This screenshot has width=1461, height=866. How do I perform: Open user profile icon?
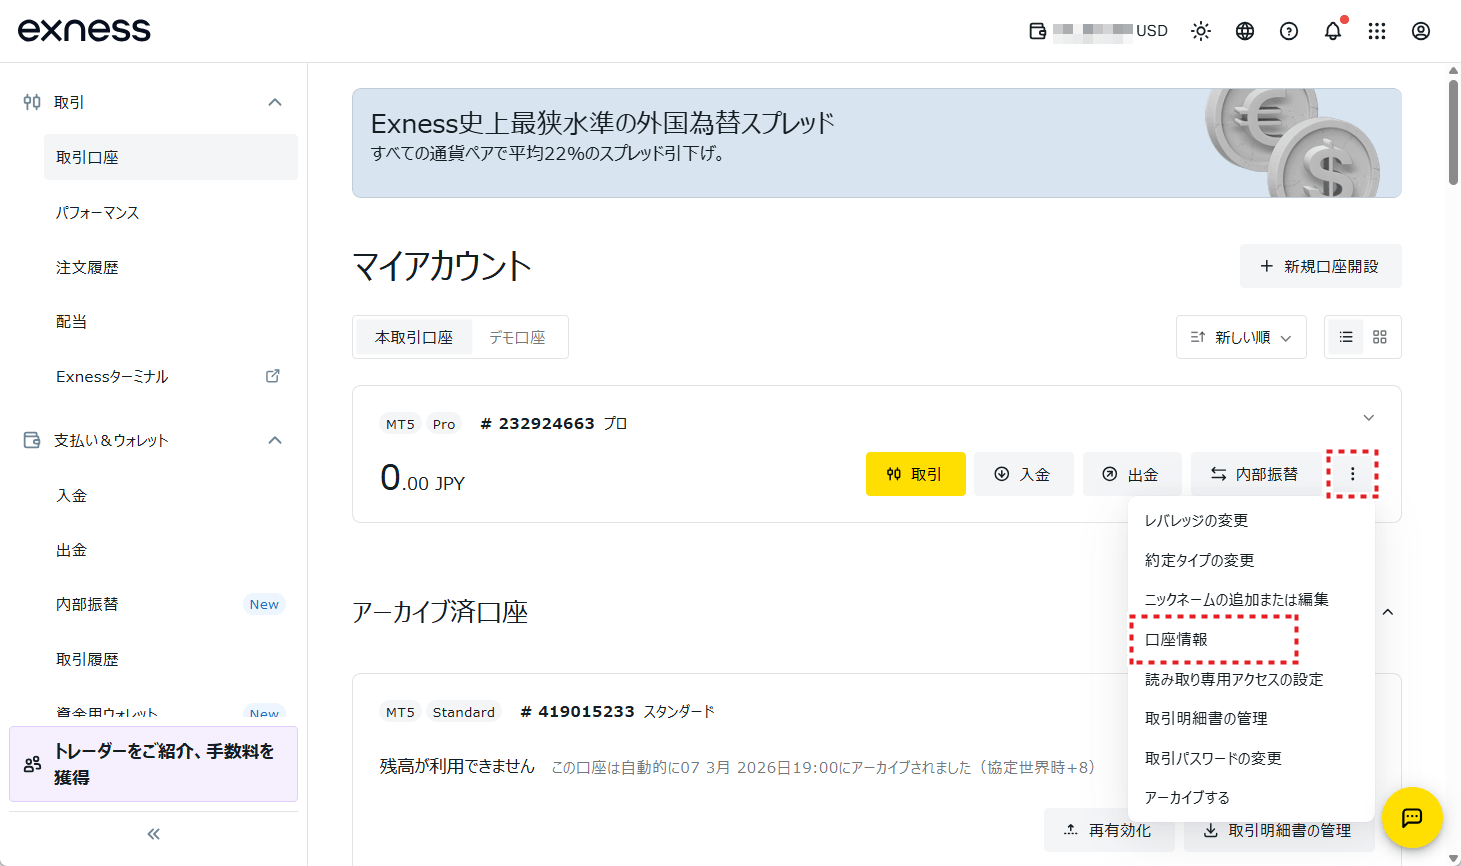point(1421,31)
